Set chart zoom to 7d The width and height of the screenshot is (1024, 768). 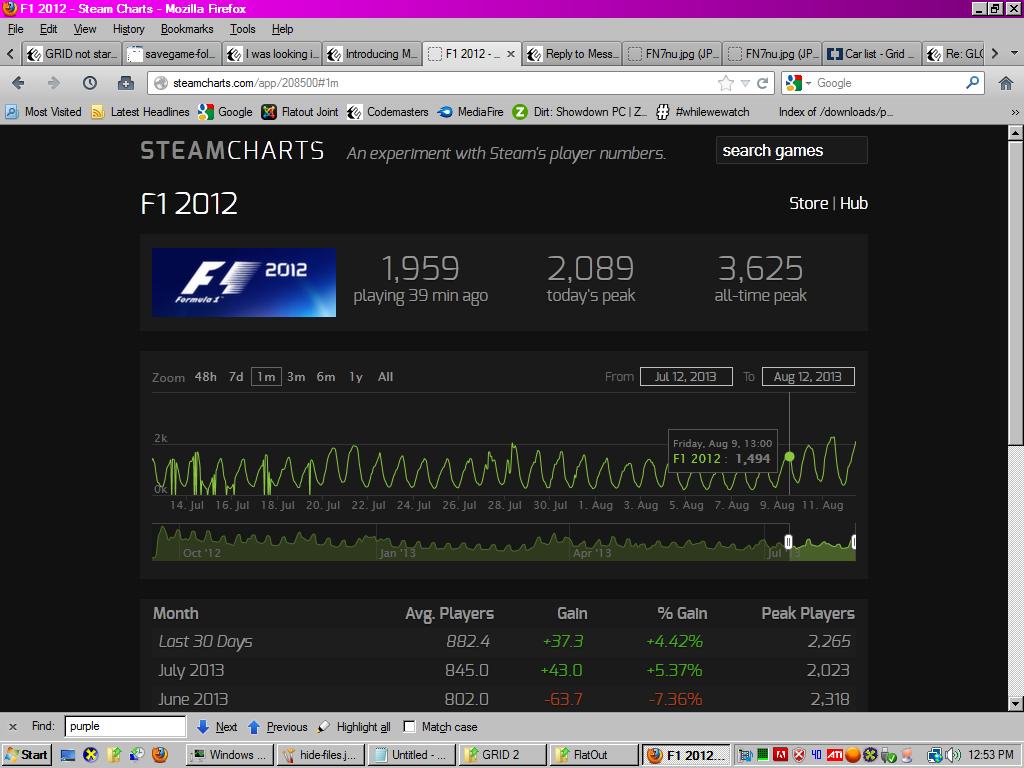[236, 377]
